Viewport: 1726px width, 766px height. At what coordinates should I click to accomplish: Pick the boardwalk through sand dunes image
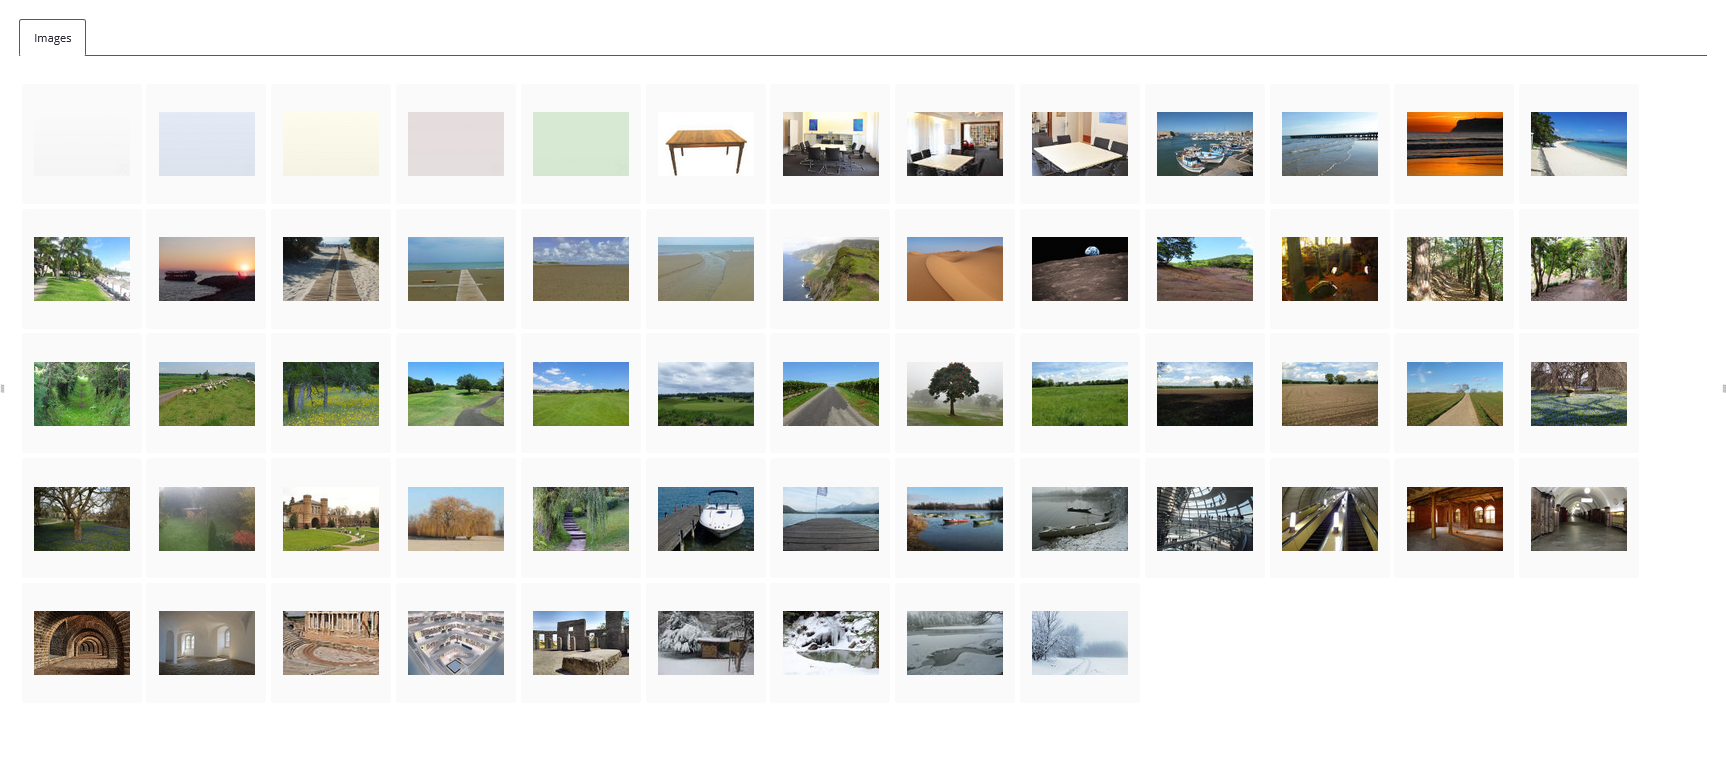tap(331, 269)
